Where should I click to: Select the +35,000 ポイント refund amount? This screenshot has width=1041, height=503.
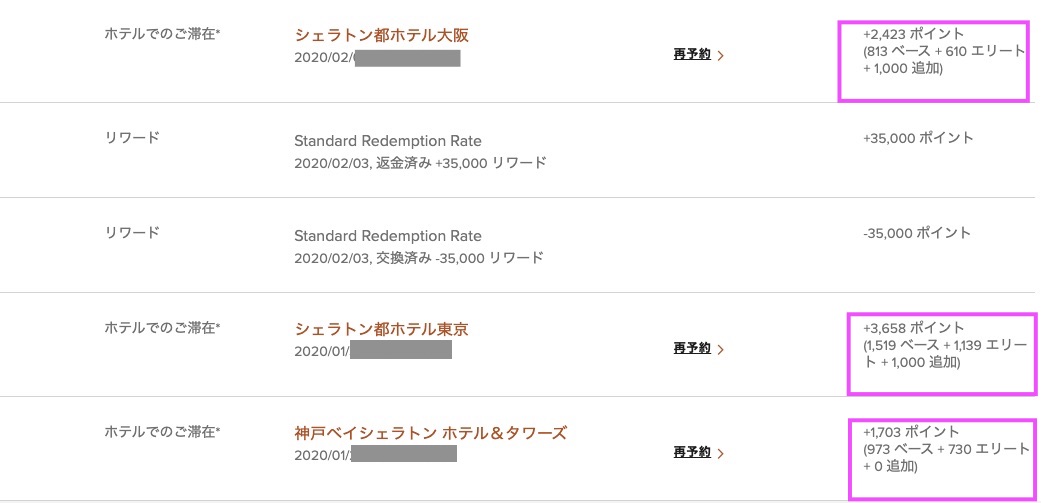(x=917, y=138)
